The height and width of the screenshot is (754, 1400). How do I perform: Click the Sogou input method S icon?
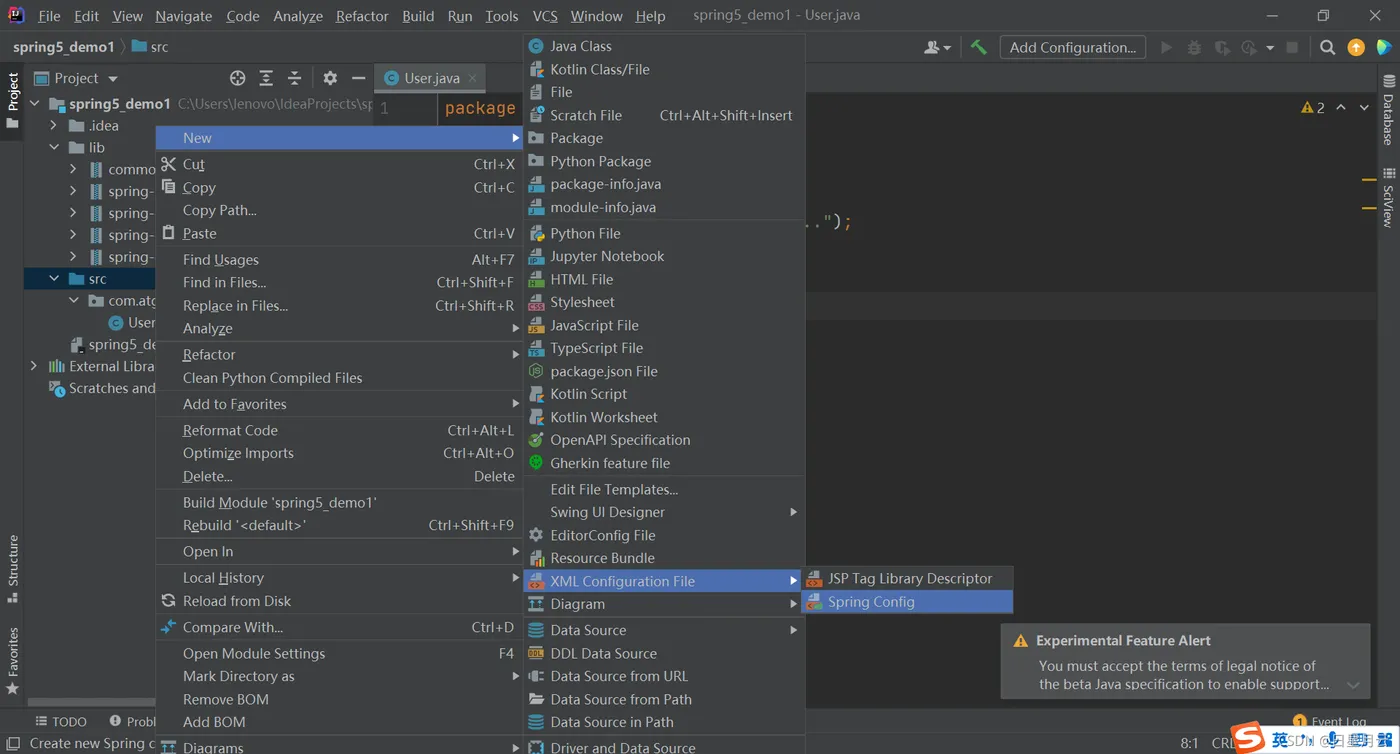1248,739
